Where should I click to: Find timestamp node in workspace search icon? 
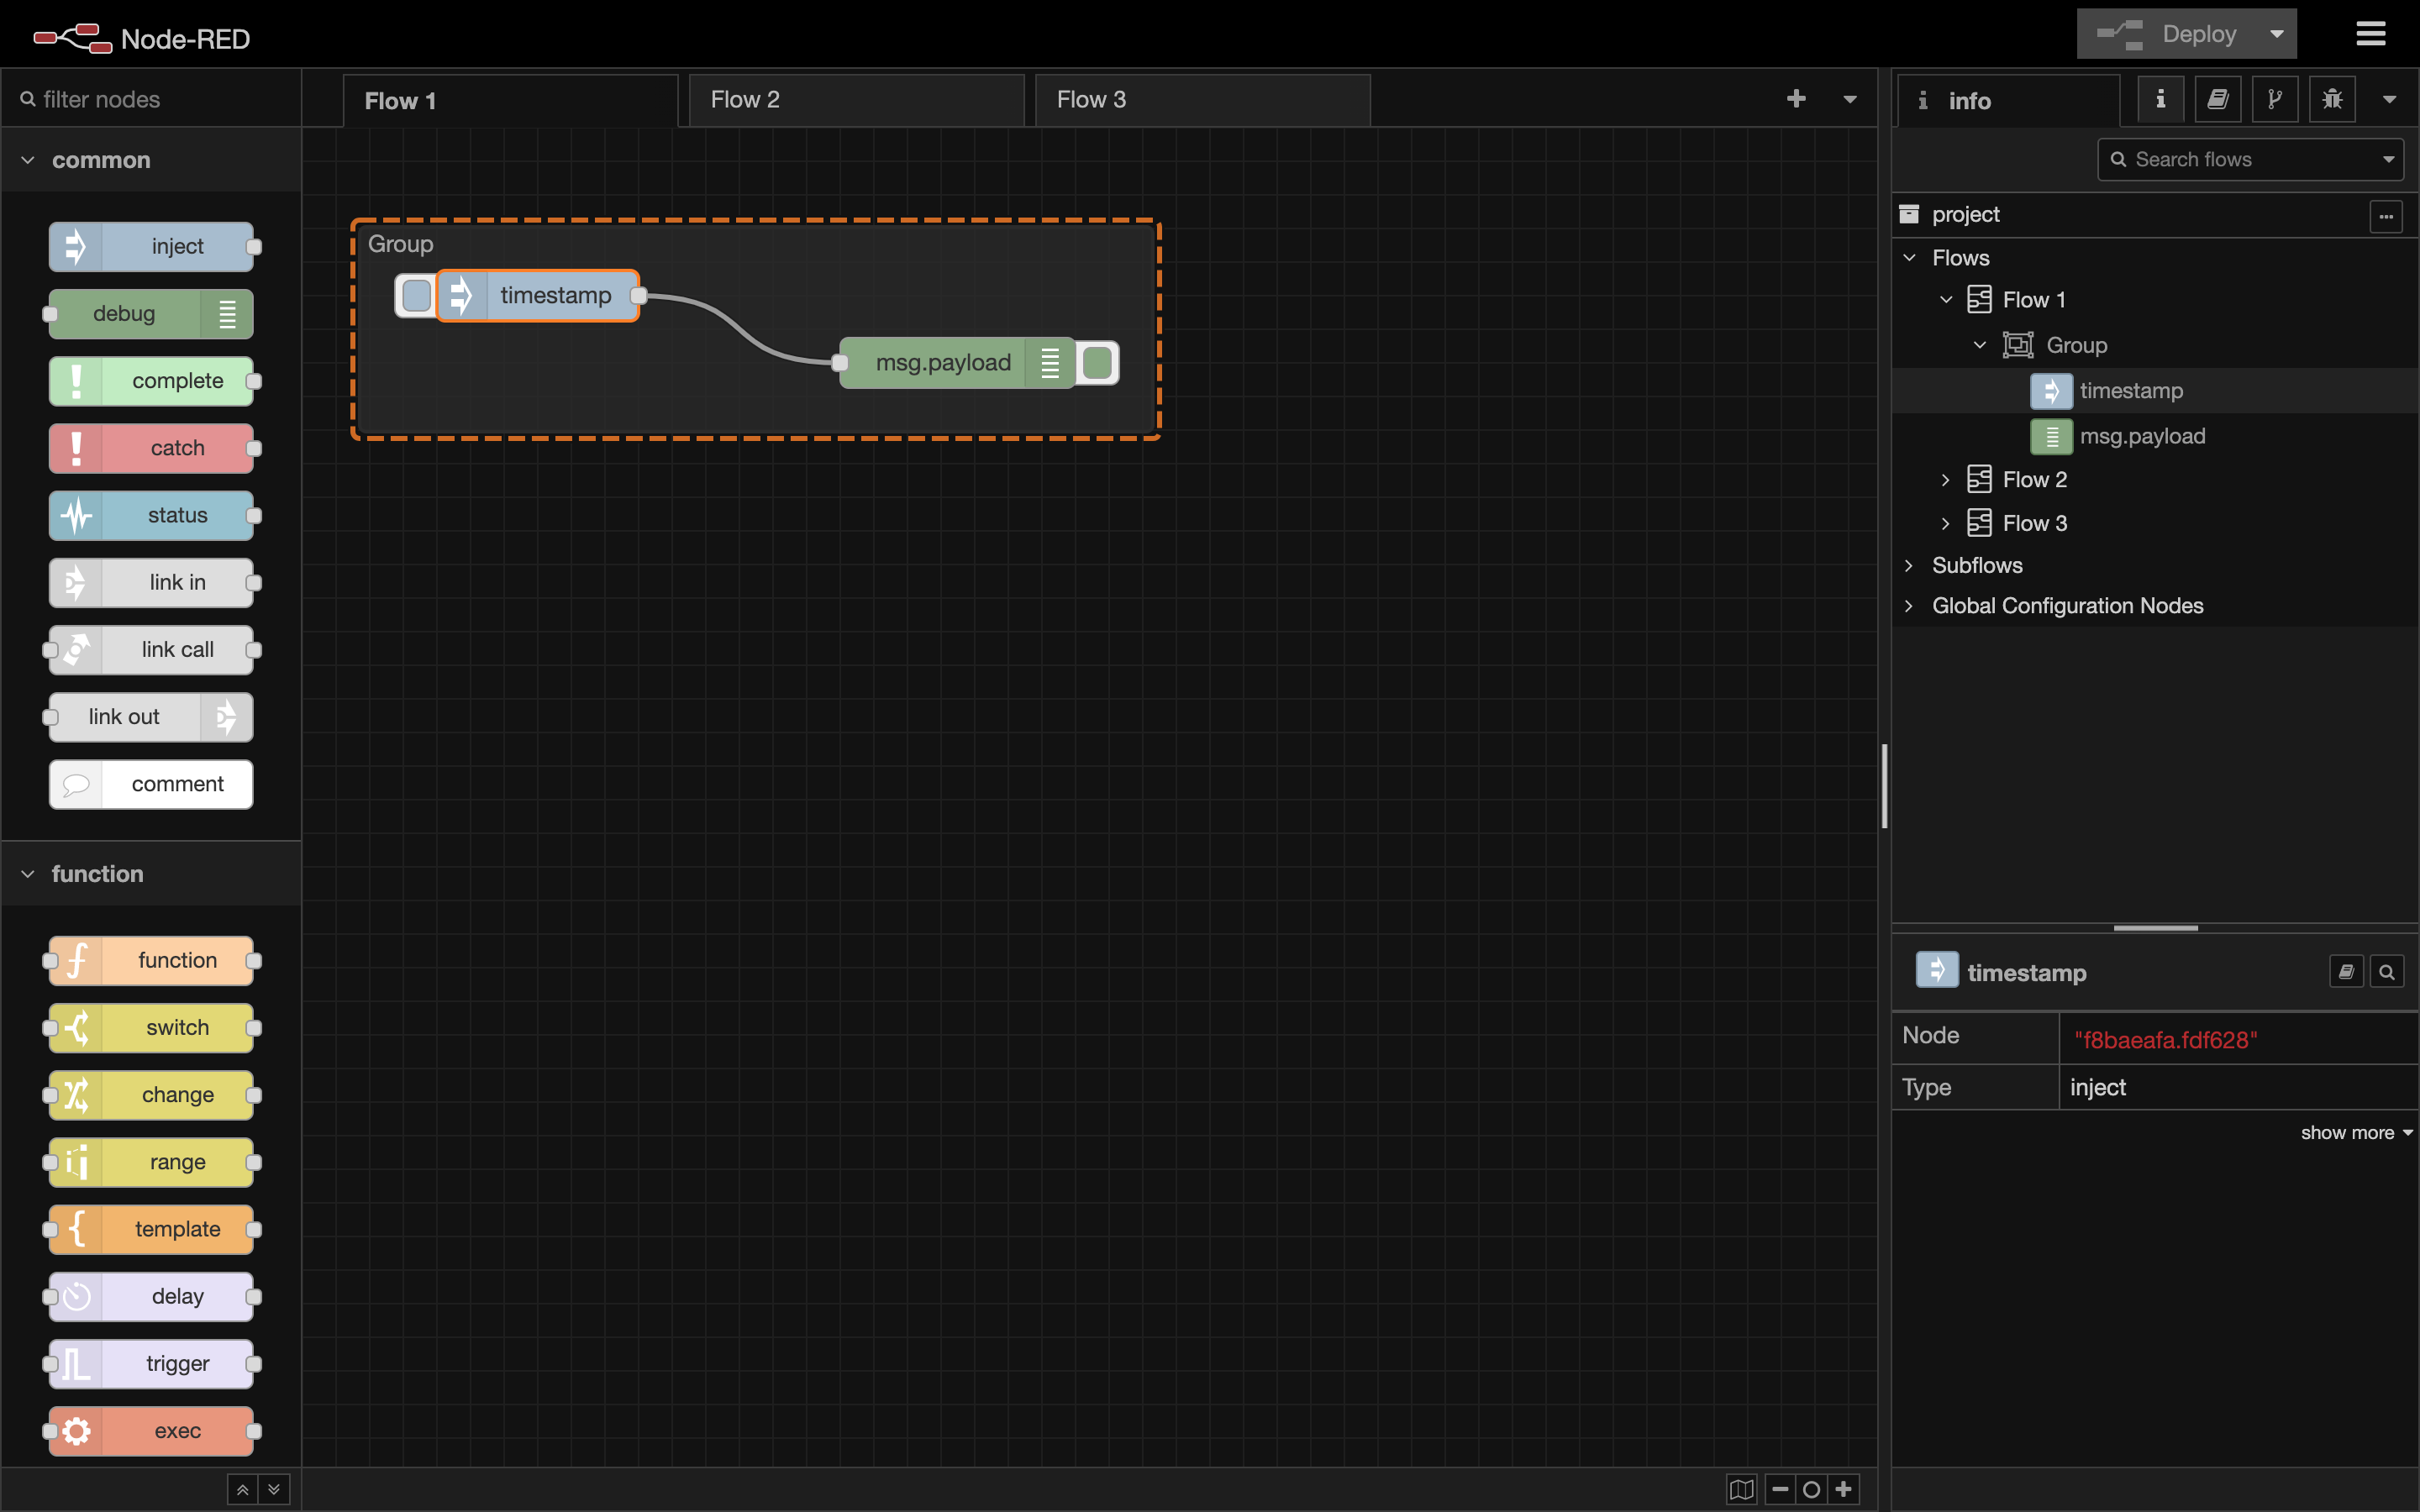pyautogui.click(x=2386, y=972)
